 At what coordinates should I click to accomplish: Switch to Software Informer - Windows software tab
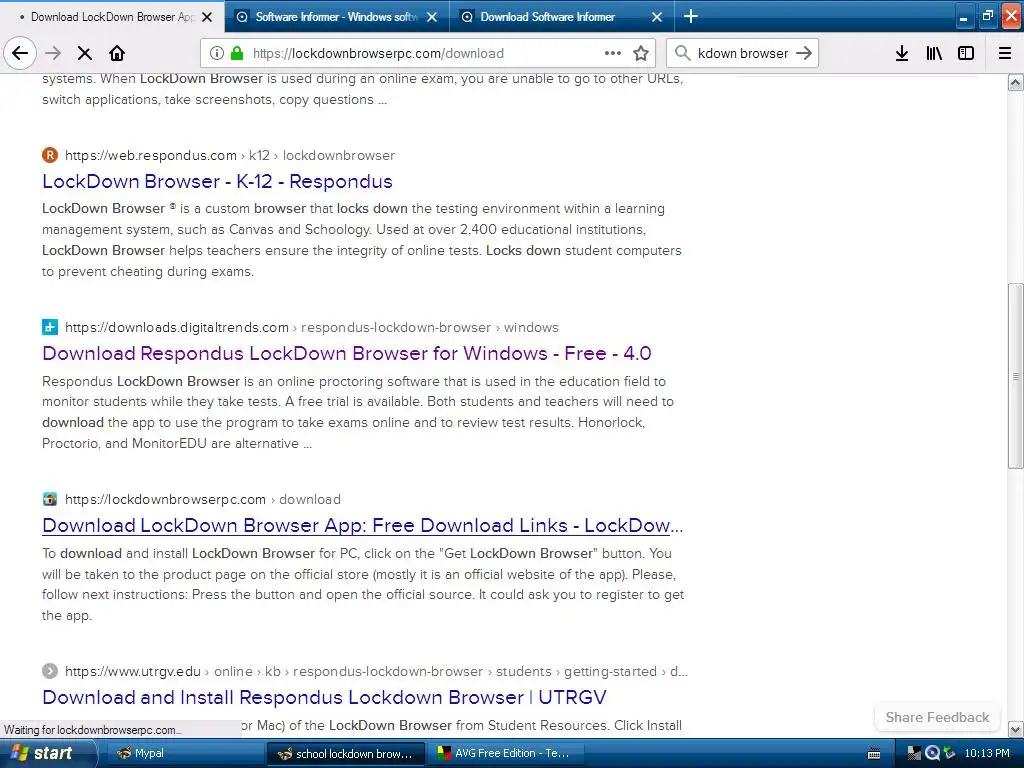click(x=337, y=16)
